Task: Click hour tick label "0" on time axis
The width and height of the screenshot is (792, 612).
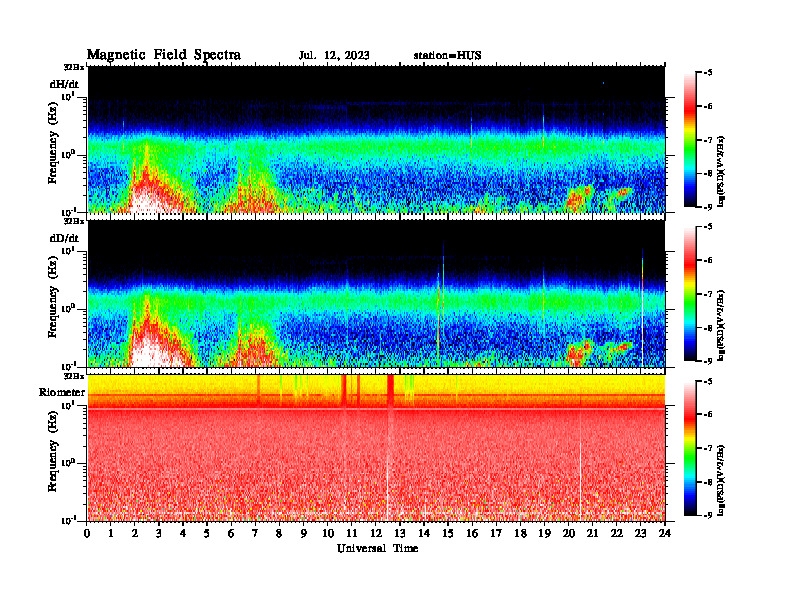Action: tap(87, 533)
